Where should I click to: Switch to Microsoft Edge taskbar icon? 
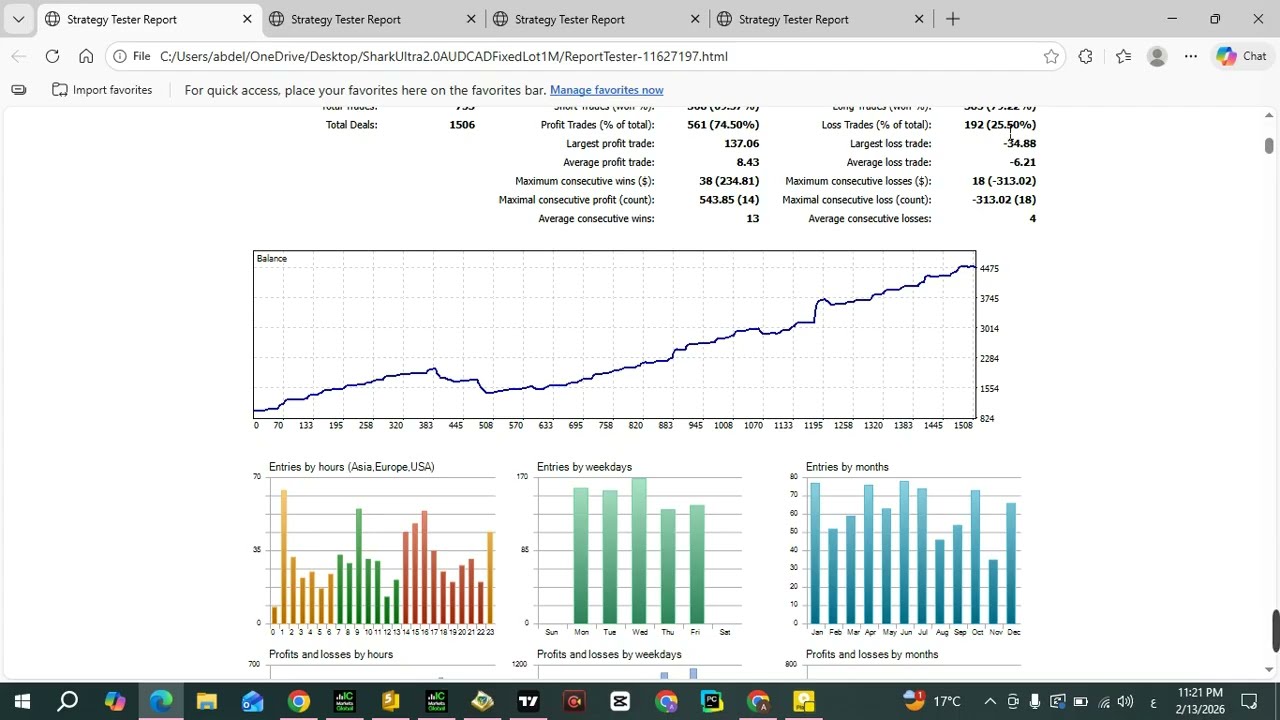(x=161, y=701)
